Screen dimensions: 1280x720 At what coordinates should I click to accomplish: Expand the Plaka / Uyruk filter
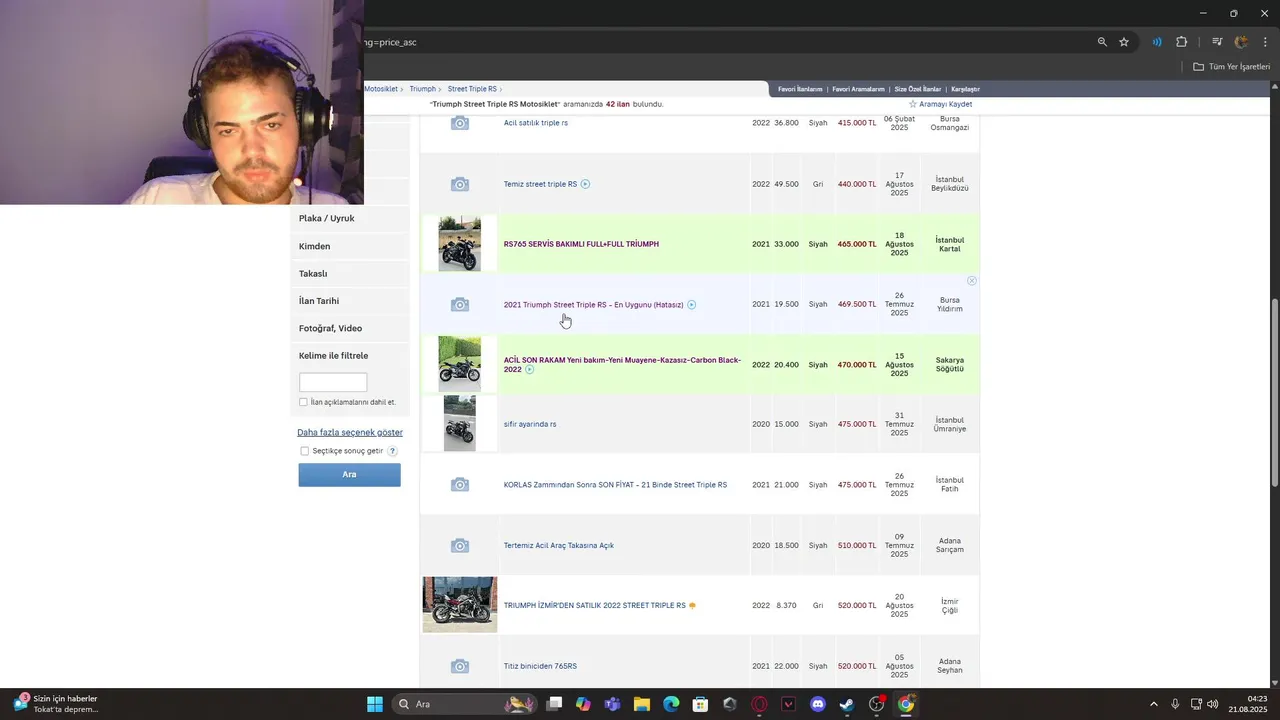(x=350, y=218)
